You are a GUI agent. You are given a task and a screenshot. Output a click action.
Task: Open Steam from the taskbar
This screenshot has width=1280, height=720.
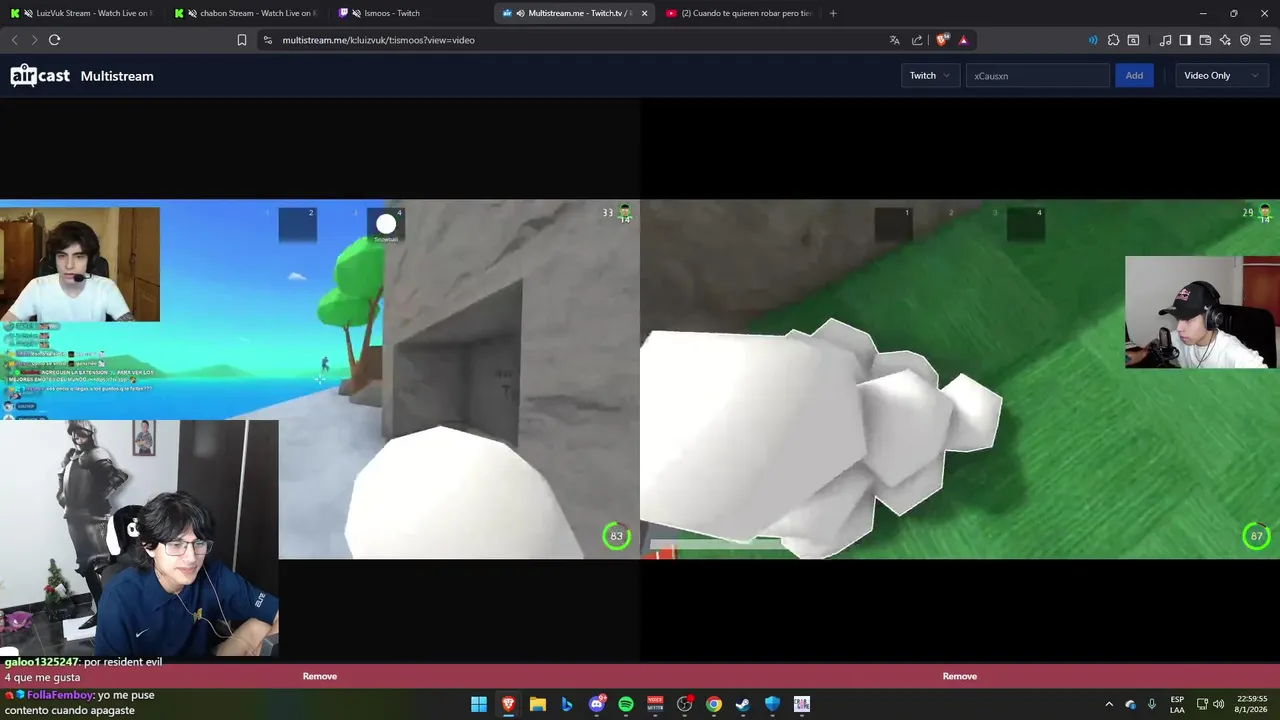743,704
